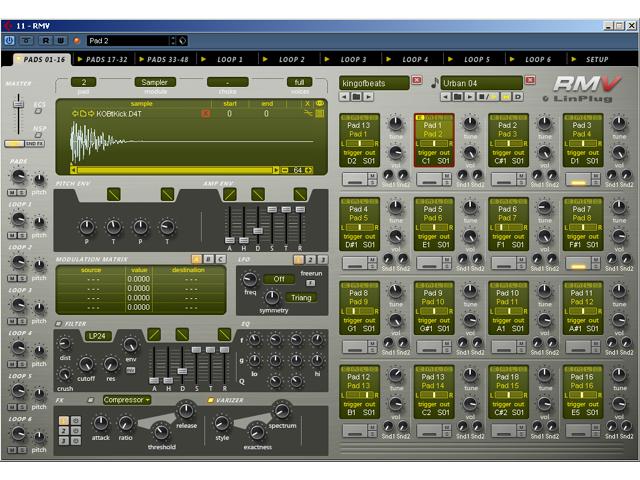Viewport: 640px width, 480px height.
Task: Clear sample with red X in display
Action: click(206, 113)
